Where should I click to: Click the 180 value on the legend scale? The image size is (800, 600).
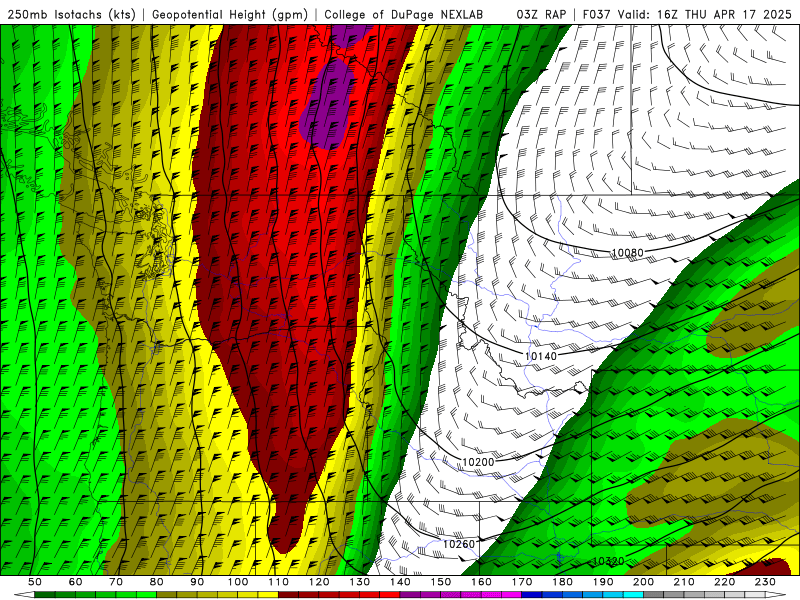pos(562,582)
